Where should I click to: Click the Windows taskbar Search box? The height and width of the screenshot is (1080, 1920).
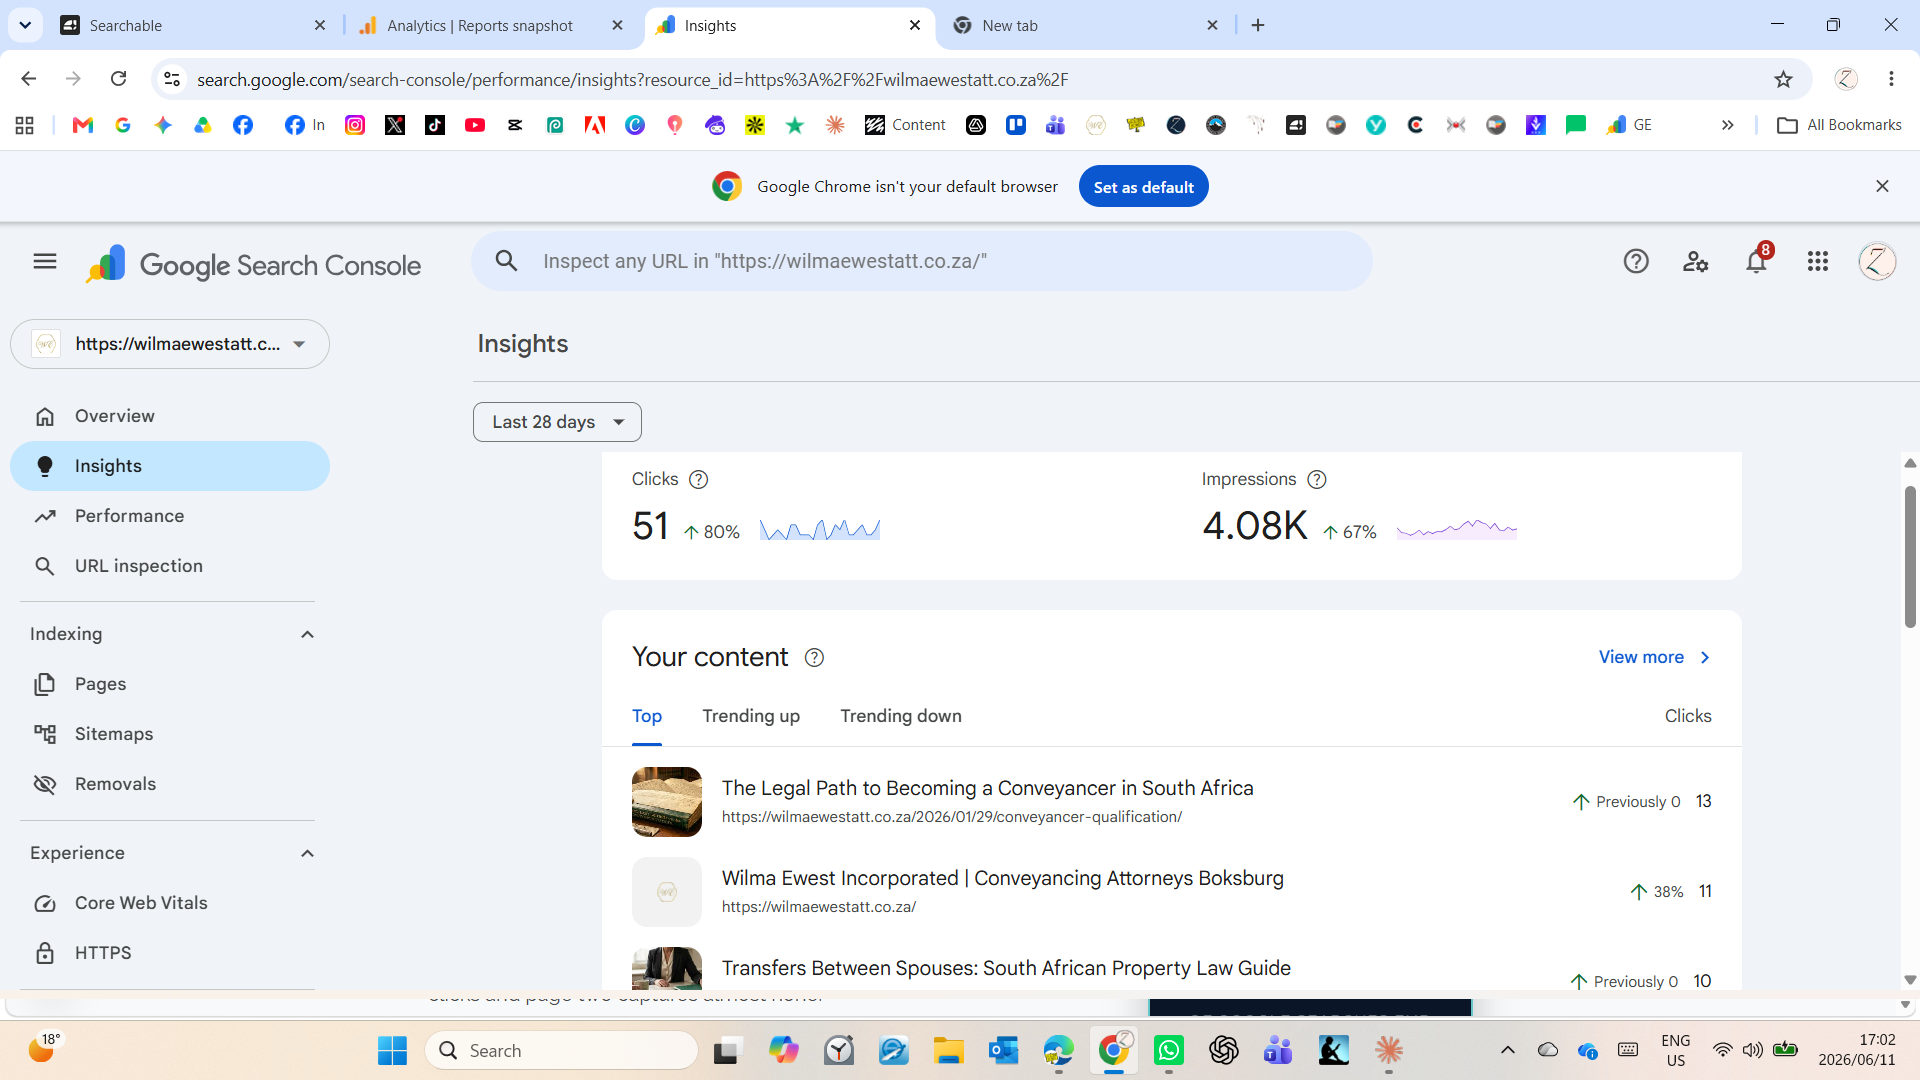[x=561, y=1050]
